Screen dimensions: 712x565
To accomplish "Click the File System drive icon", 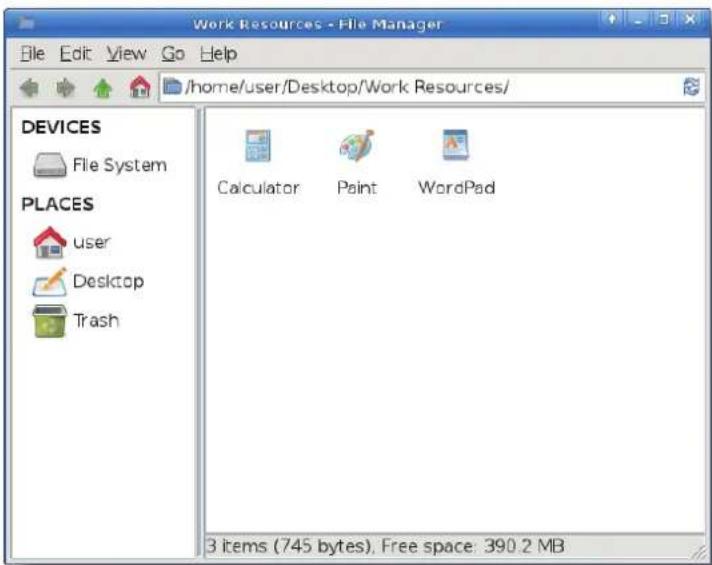I will (x=49, y=165).
